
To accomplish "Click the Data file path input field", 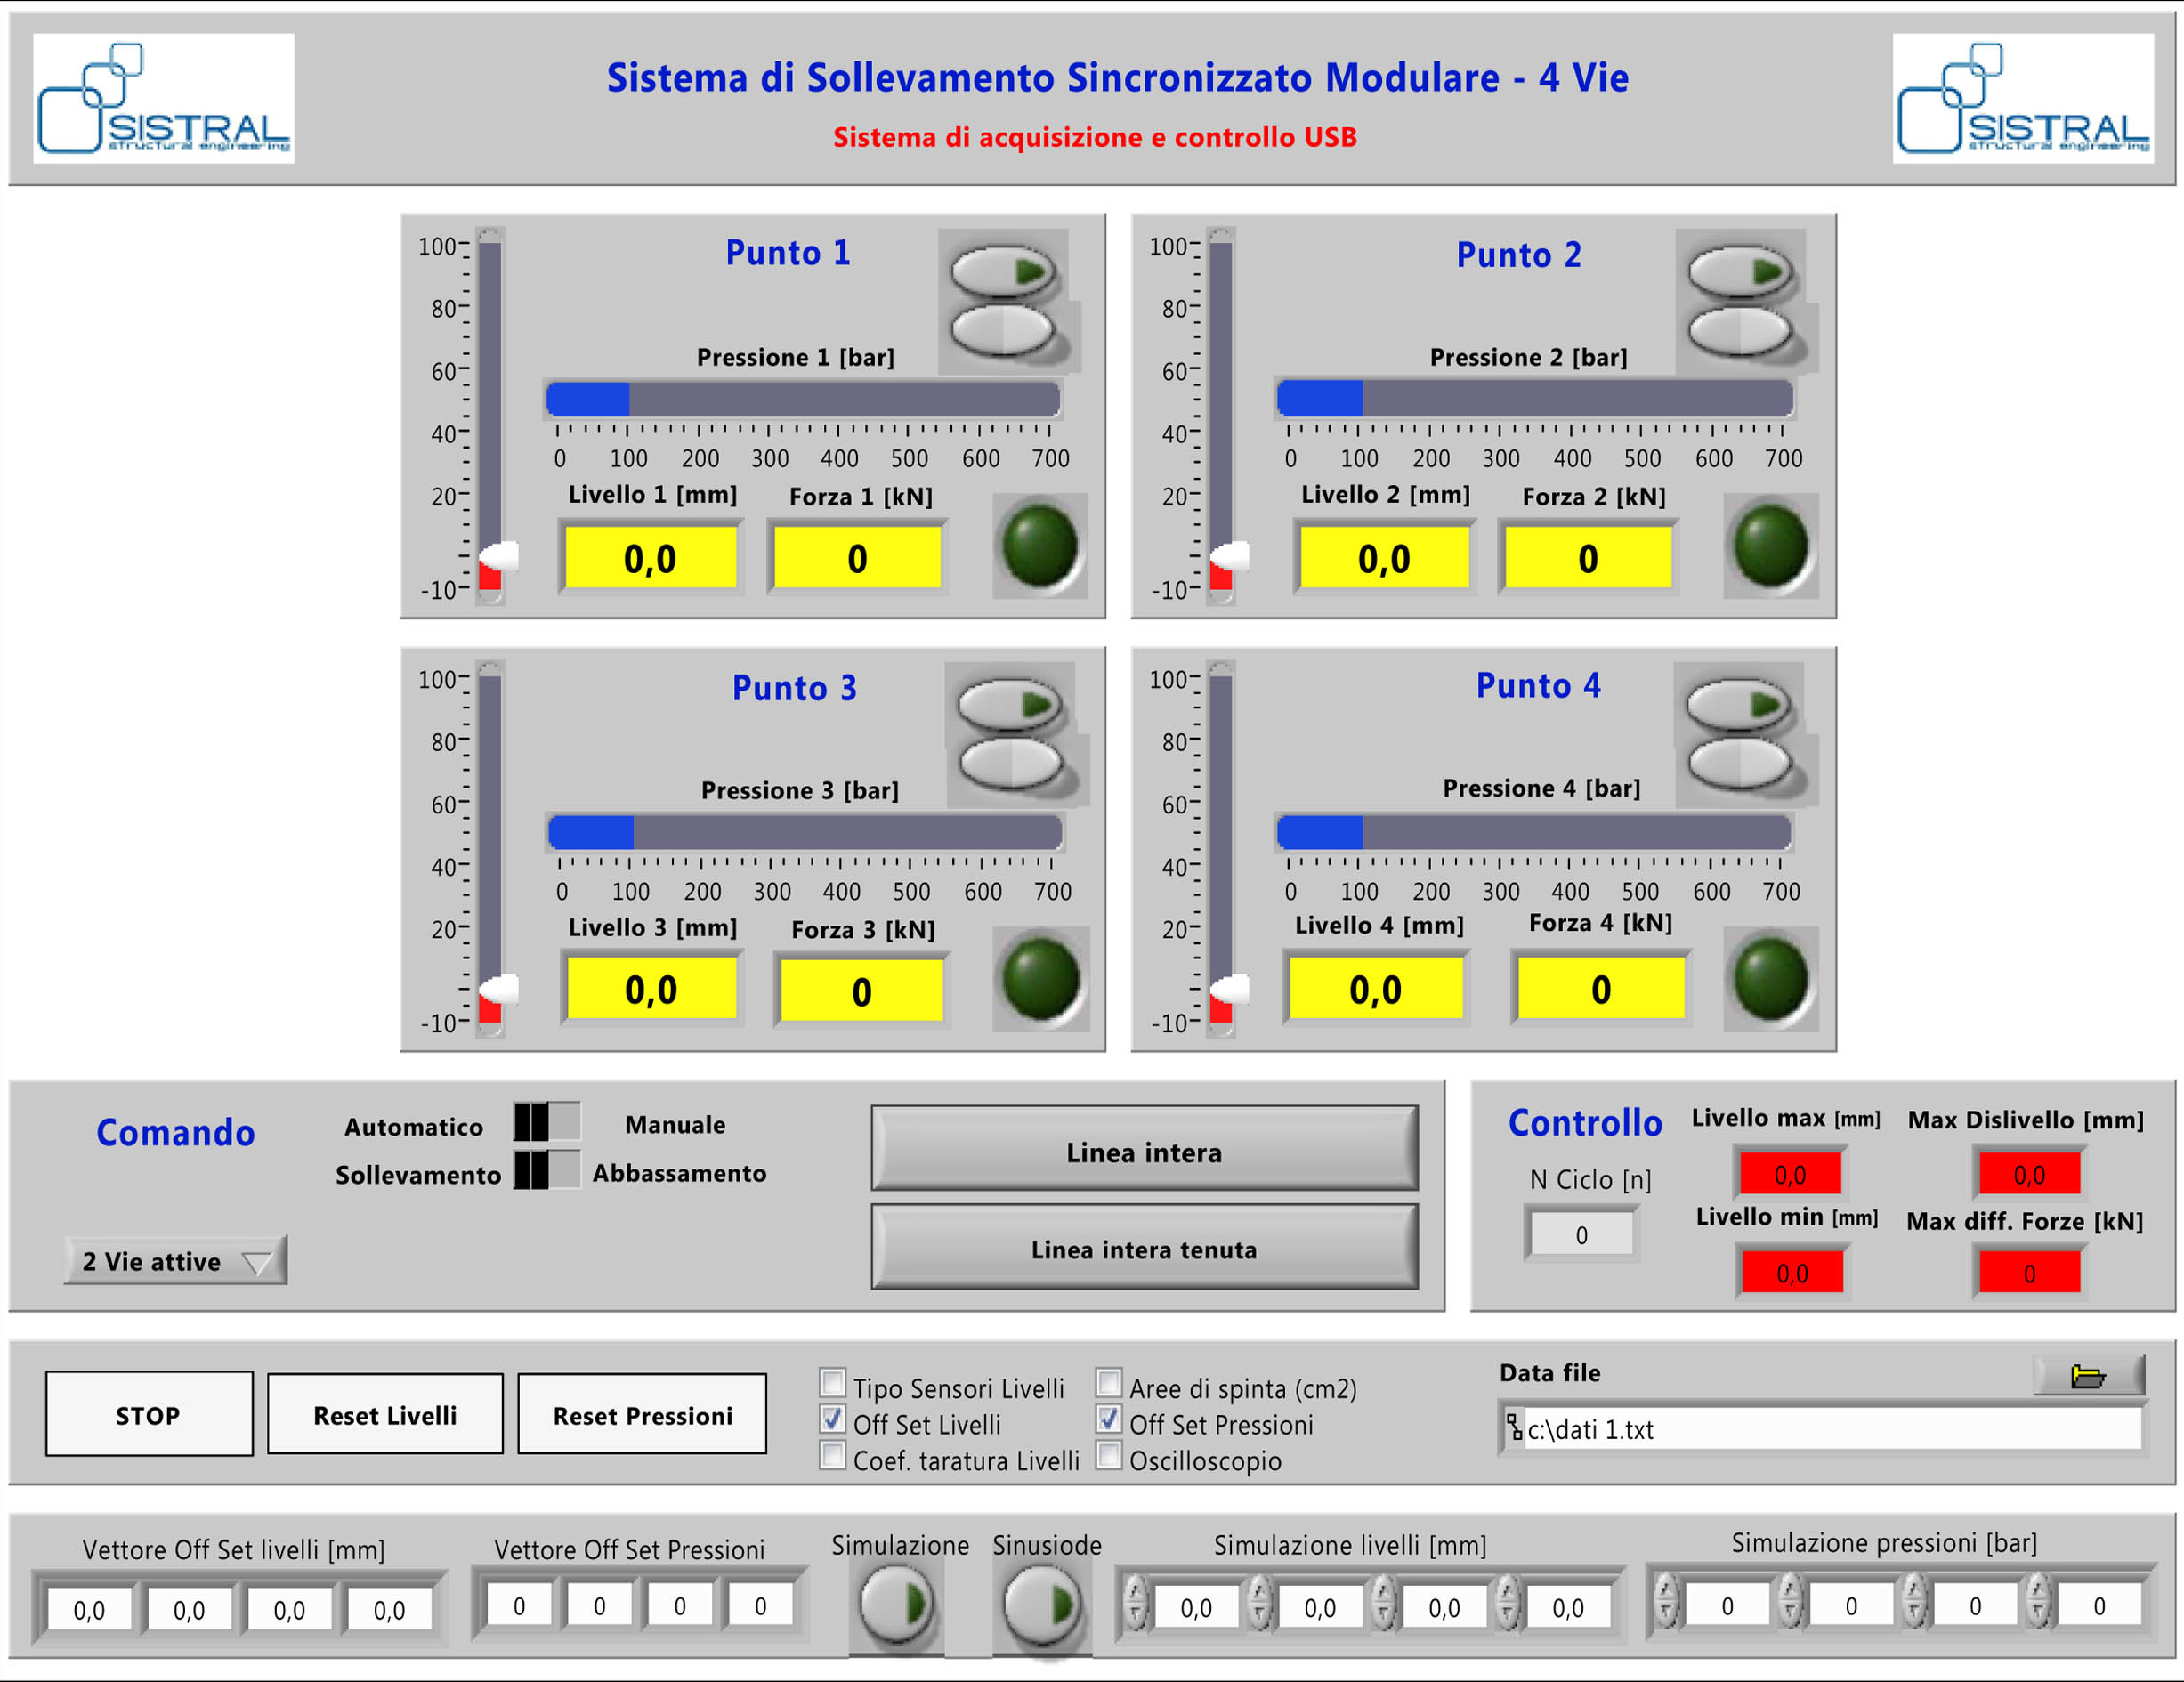I will click(1821, 1428).
